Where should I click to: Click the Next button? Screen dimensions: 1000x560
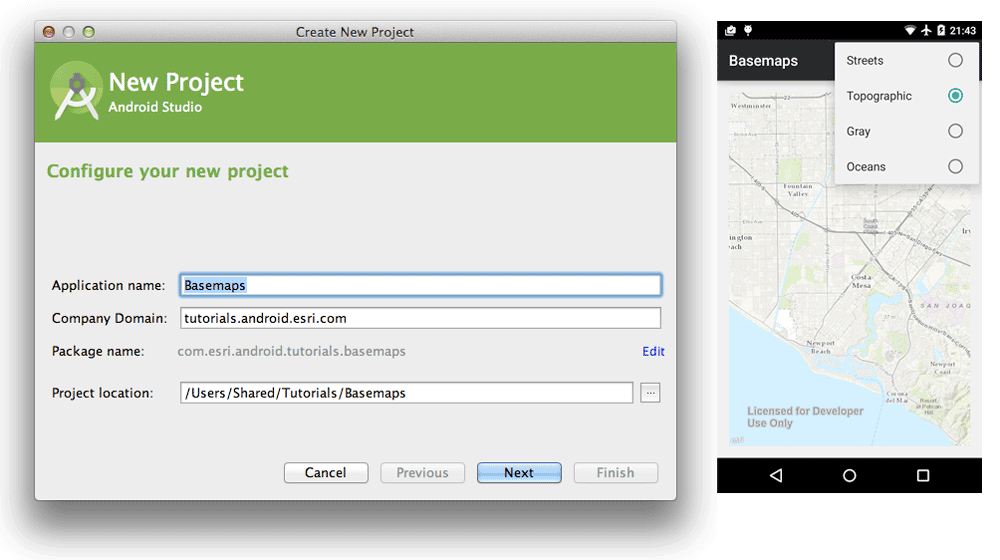[519, 473]
